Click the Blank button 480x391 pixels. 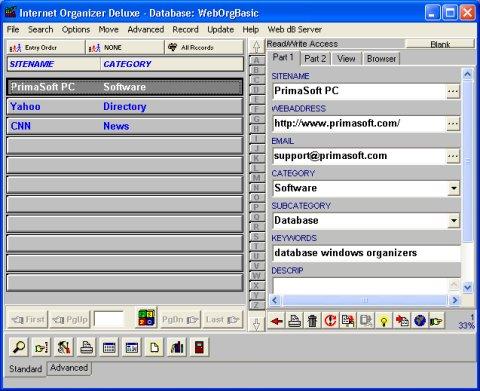point(440,44)
